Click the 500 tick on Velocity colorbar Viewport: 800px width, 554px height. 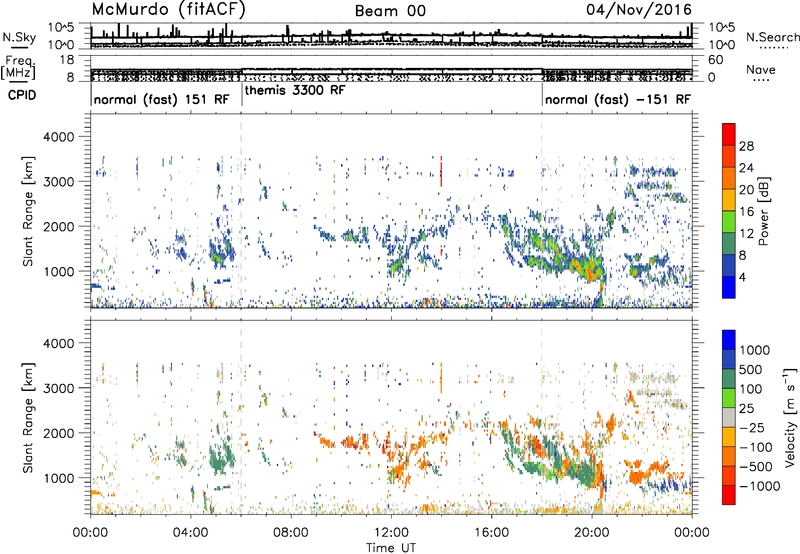point(751,369)
